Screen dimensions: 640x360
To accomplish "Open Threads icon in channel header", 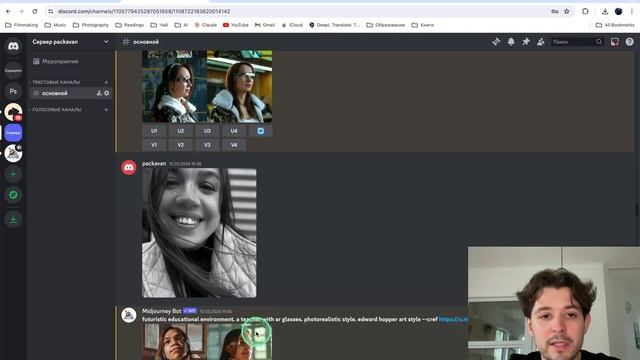I will click(x=496, y=42).
